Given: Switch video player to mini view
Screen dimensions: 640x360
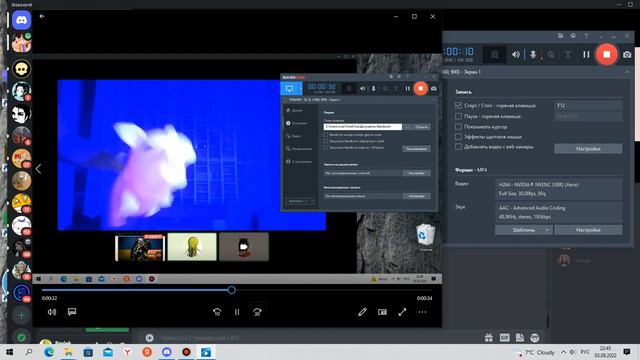Looking at the screenshot, I should point(382,312).
